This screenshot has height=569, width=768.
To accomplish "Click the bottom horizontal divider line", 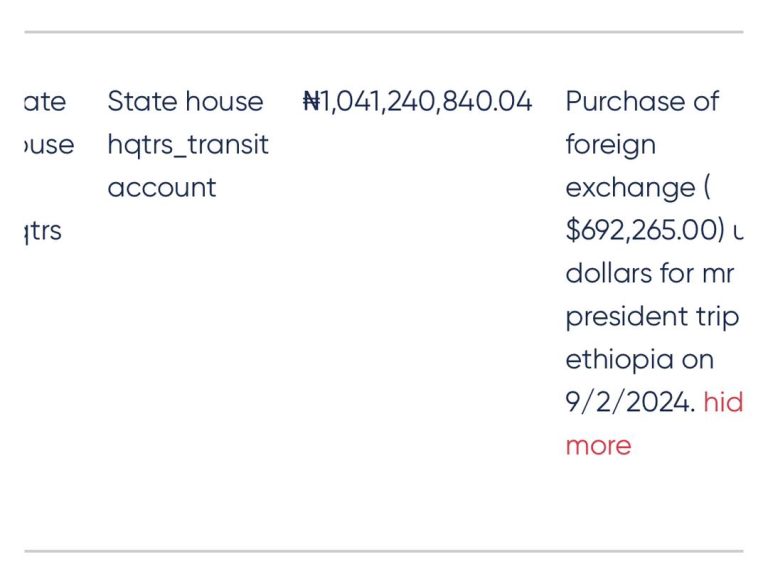I will 384,550.
